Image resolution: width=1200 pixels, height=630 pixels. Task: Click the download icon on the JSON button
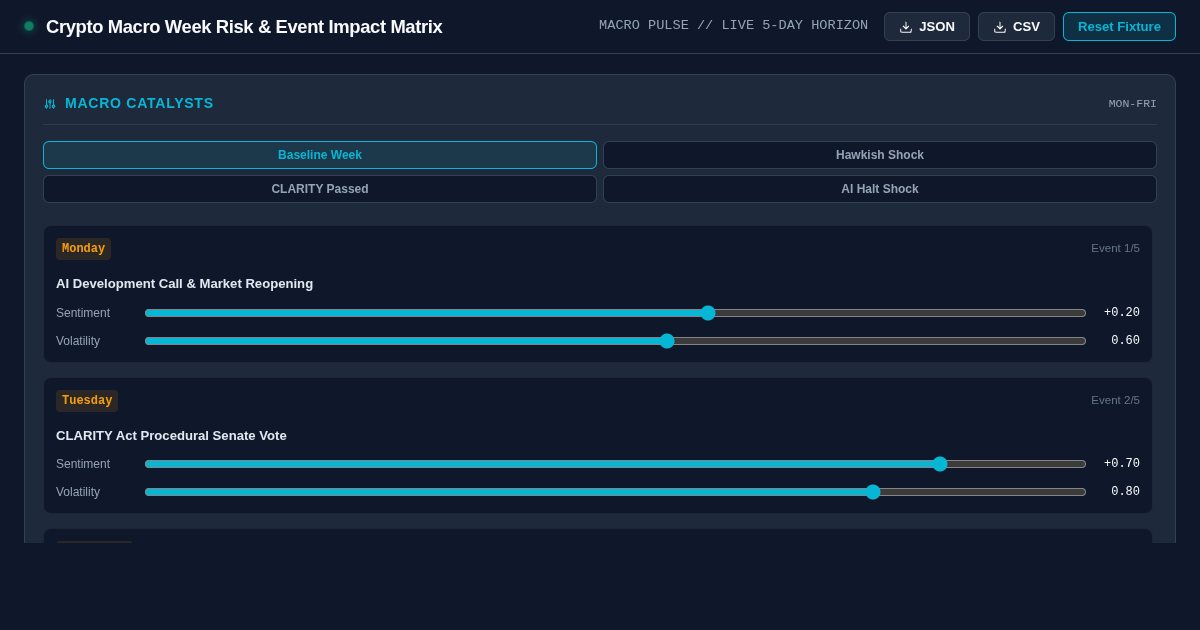[906, 27]
